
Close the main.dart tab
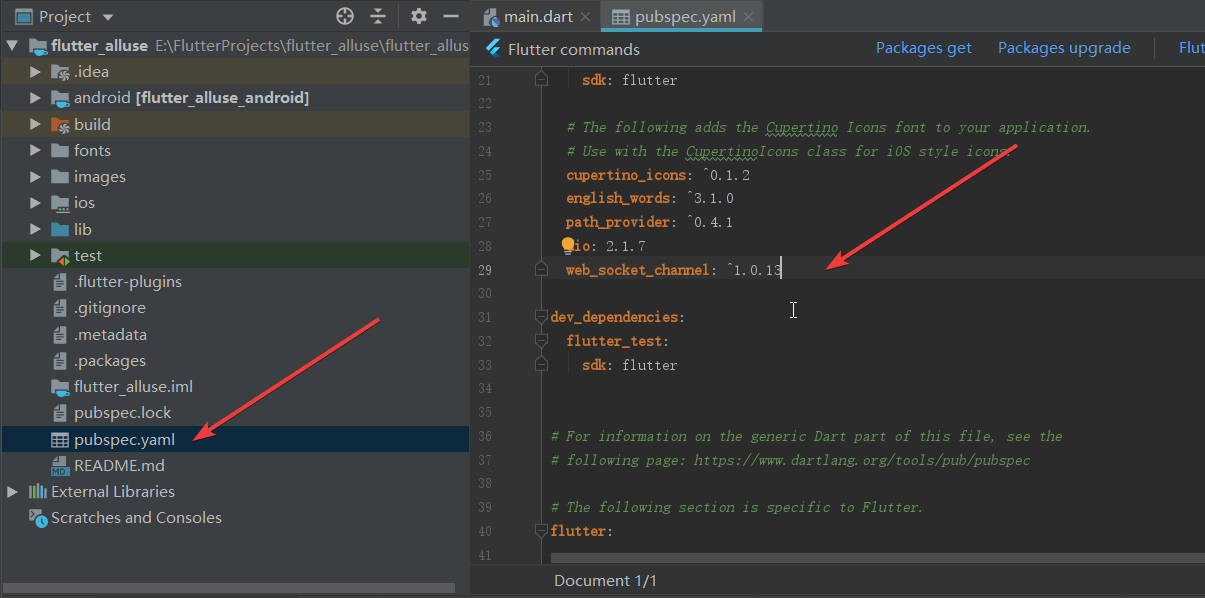point(586,17)
